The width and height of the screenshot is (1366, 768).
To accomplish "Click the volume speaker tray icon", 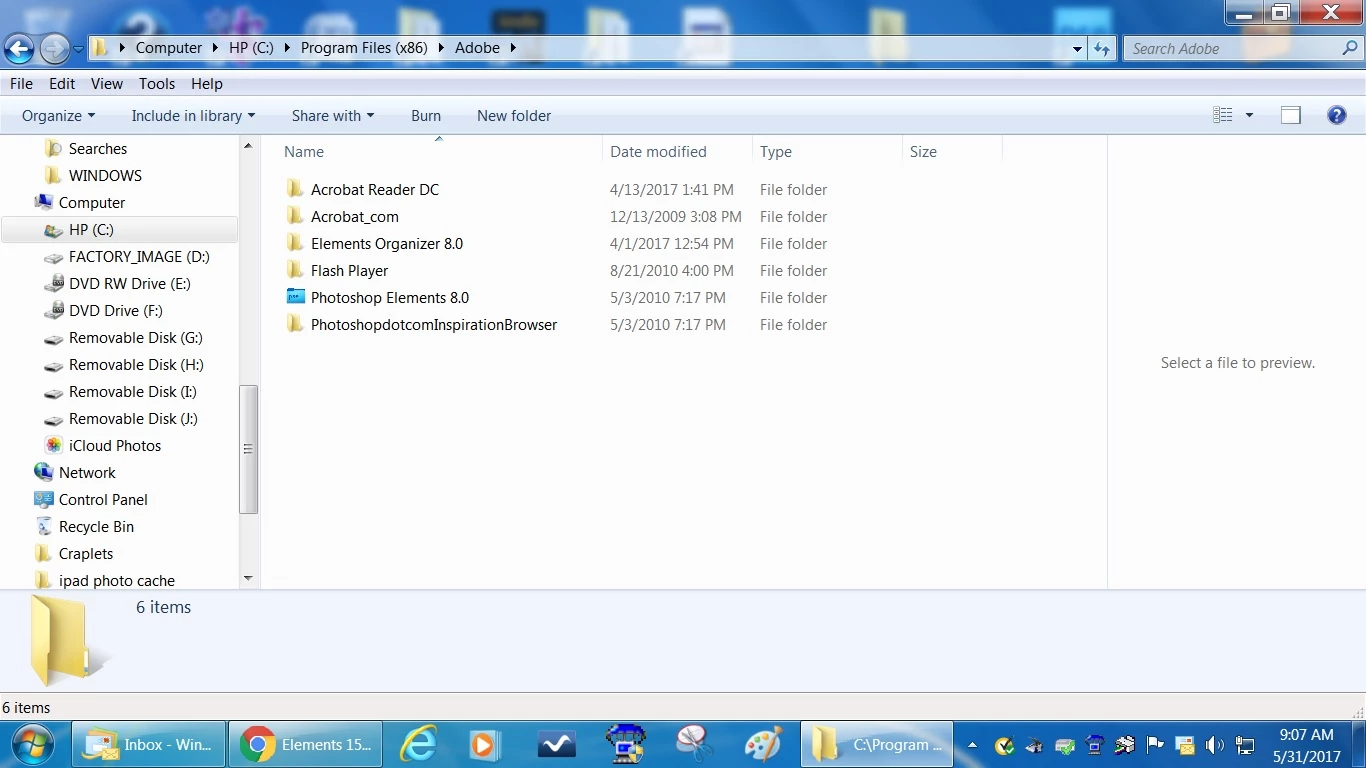I will (1215, 745).
